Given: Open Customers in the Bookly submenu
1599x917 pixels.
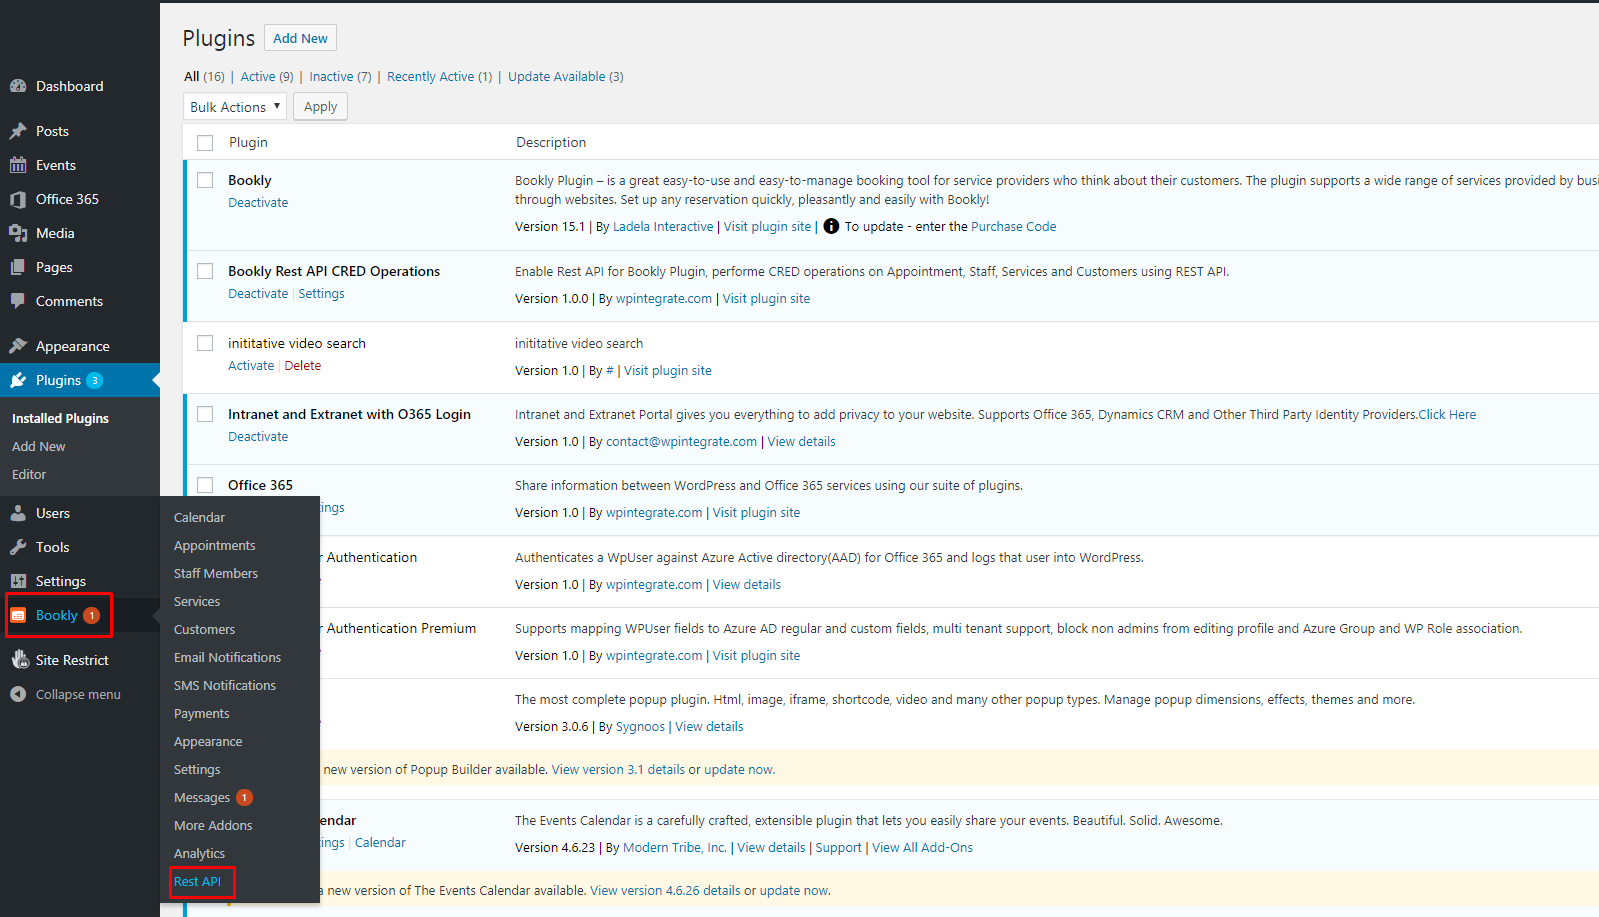Looking at the screenshot, I should click(x=204, y=629).
